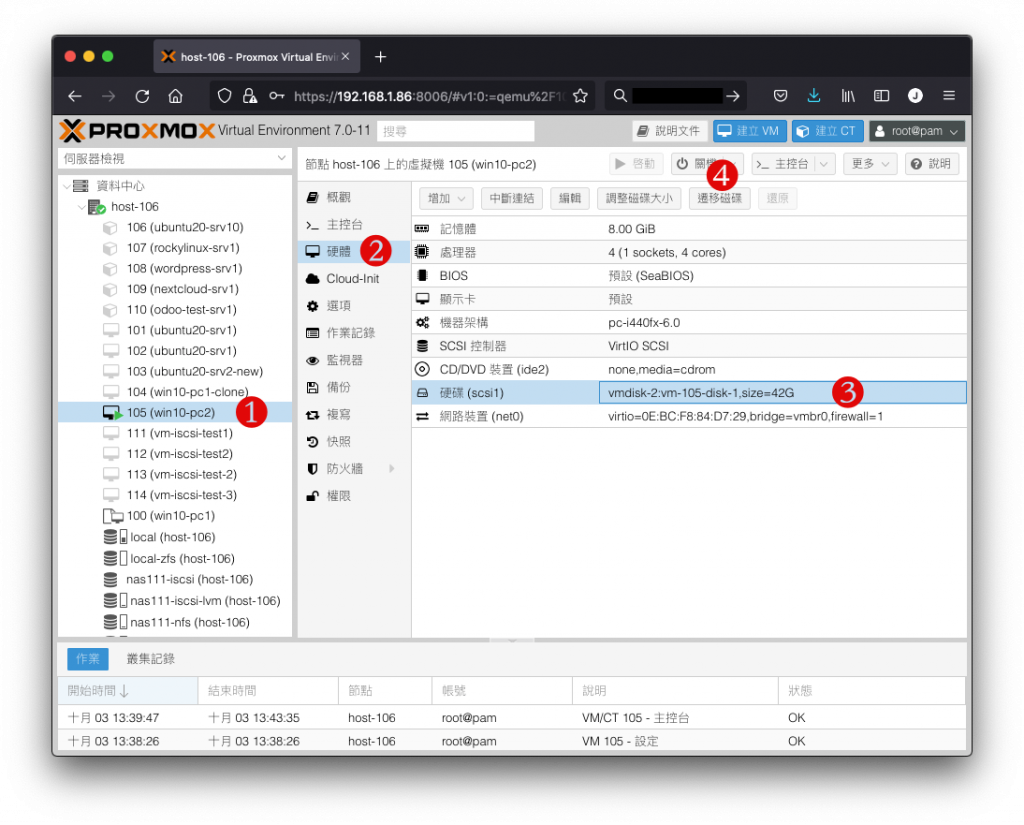Click the host-106 node icon
The height and width of the screenshot is (825, 1024).
(97, 207)
